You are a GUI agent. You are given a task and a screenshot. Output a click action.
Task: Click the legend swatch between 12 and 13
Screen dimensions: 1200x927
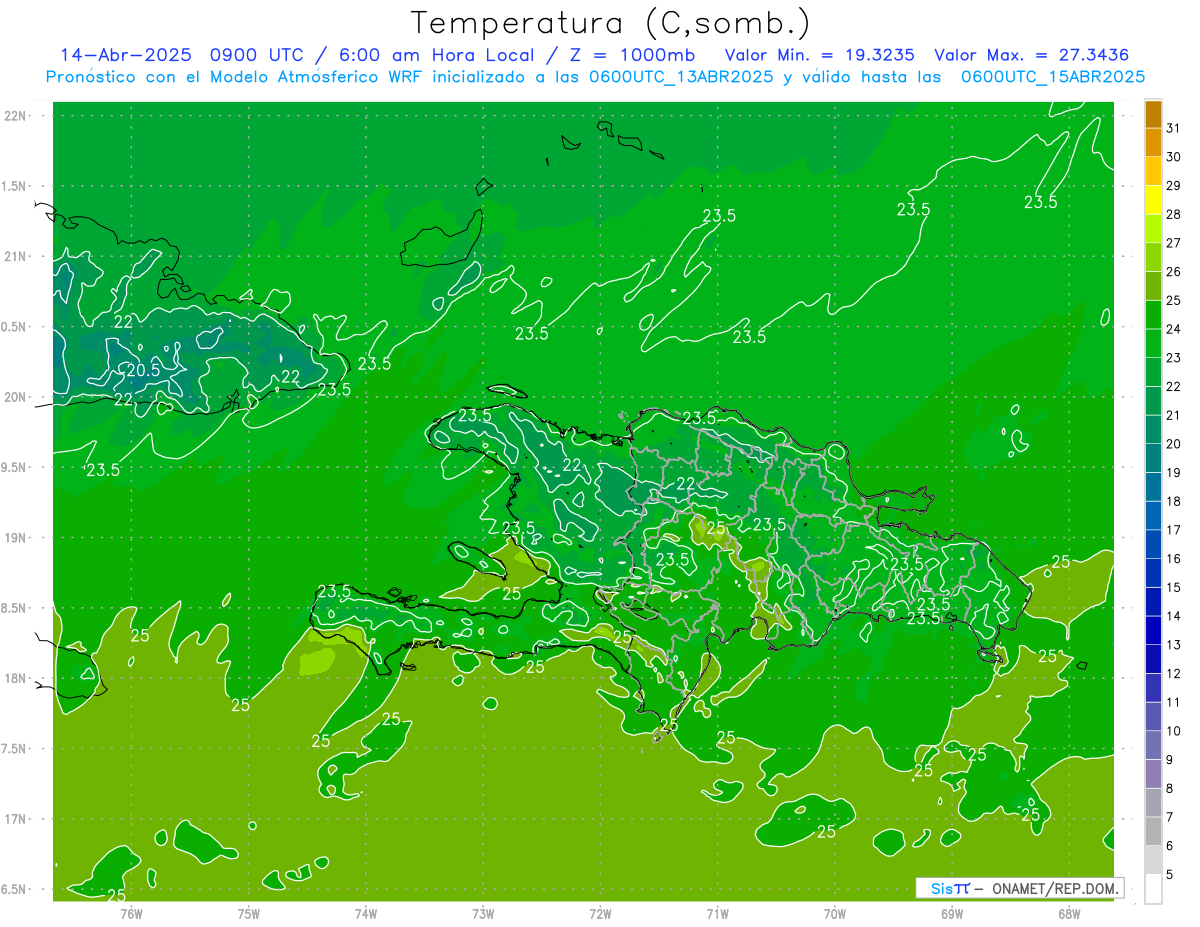(1154, 659)
